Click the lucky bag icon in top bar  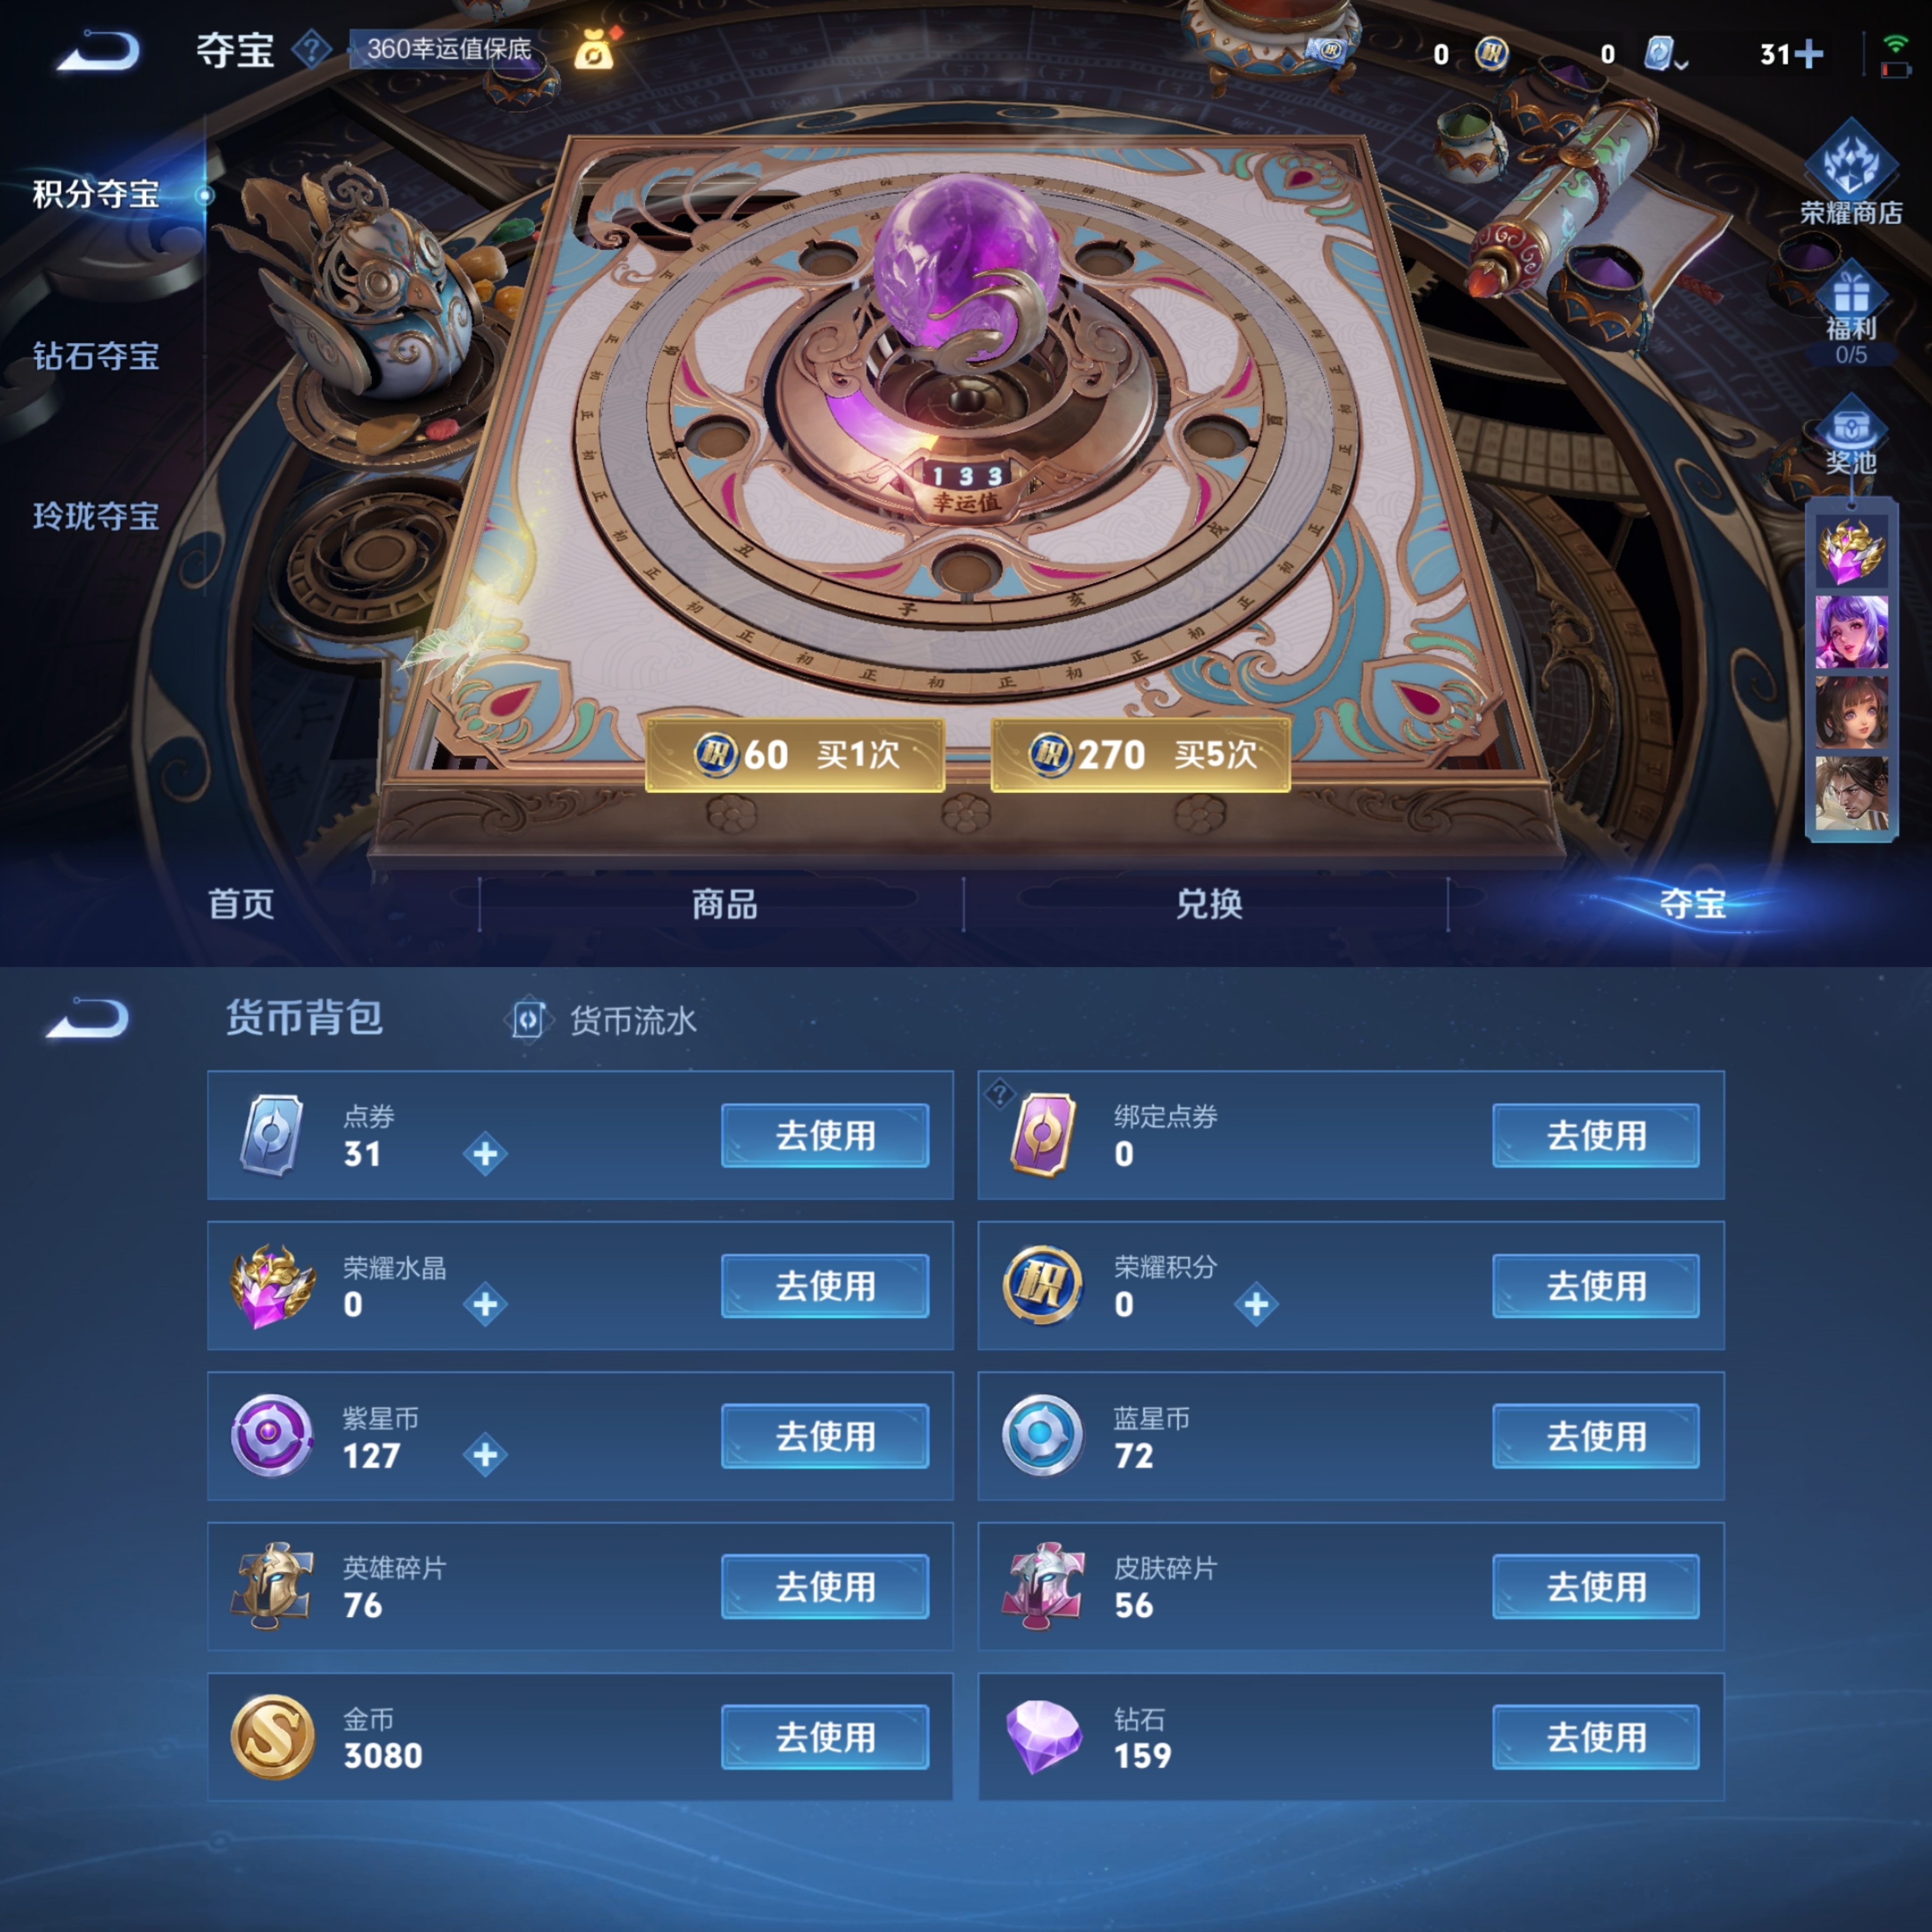[x=594, y=49]
